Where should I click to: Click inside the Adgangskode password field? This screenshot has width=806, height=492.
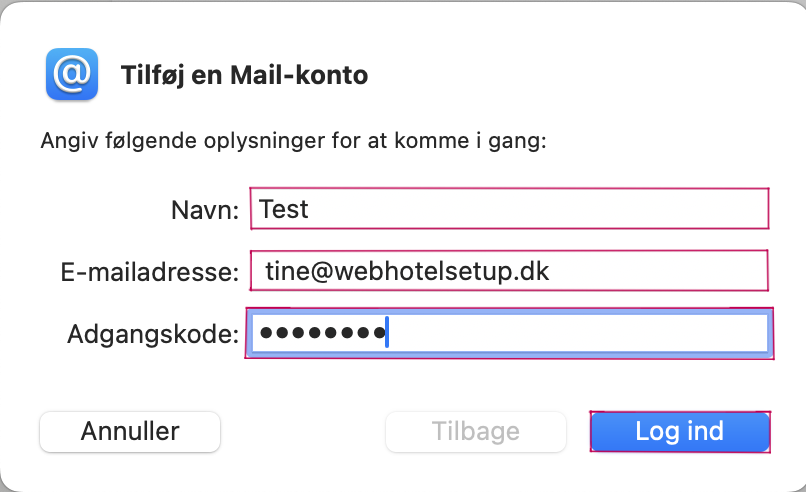[x=509, y=333]
